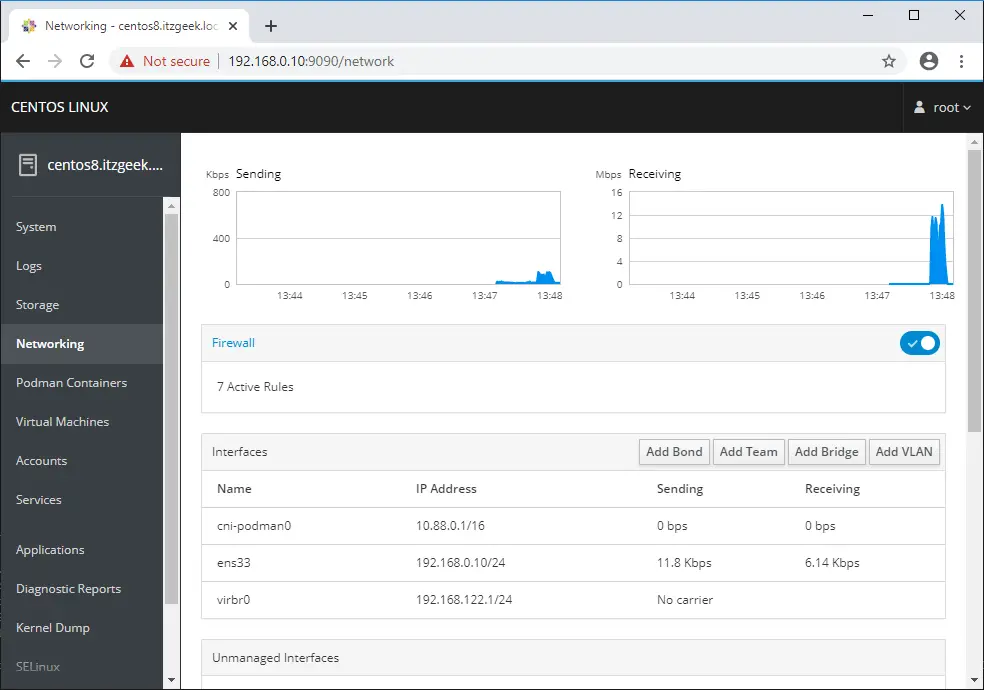Click IP address 192.168.0.10/24
Image resolution: width=984 pixels, height=690 pixels.
(x=461, y=563)
